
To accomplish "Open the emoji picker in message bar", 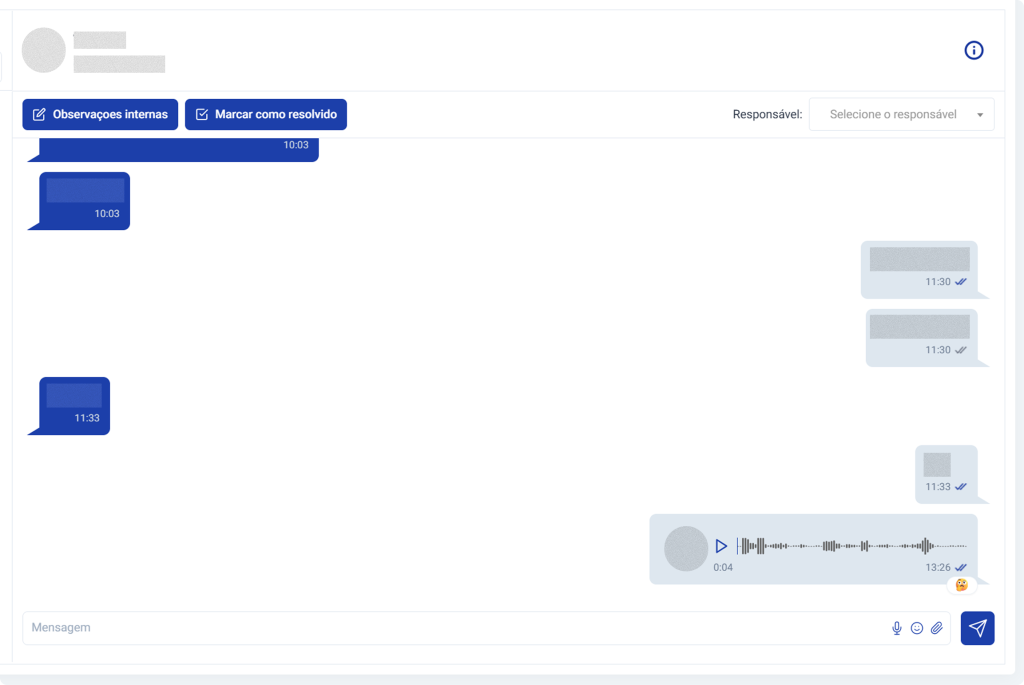I will tap(916, 628).
